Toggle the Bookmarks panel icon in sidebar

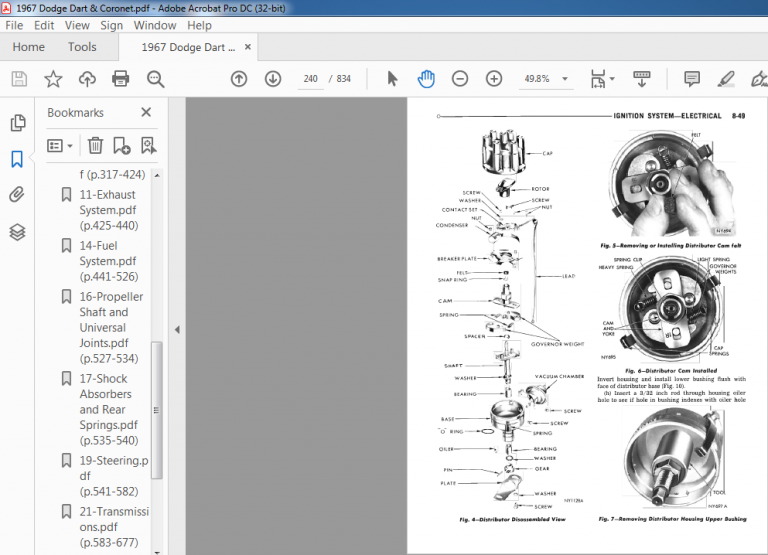(x=17, y=159)
